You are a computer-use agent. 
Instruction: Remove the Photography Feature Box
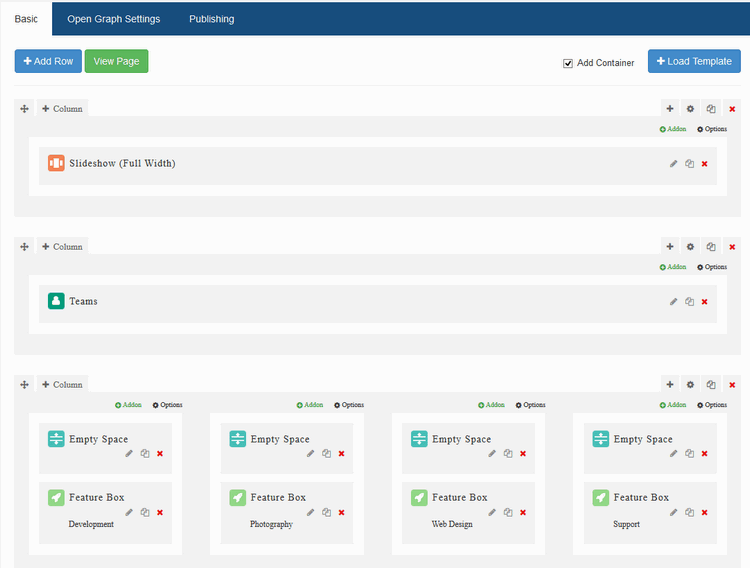click(x=341, y=512)
